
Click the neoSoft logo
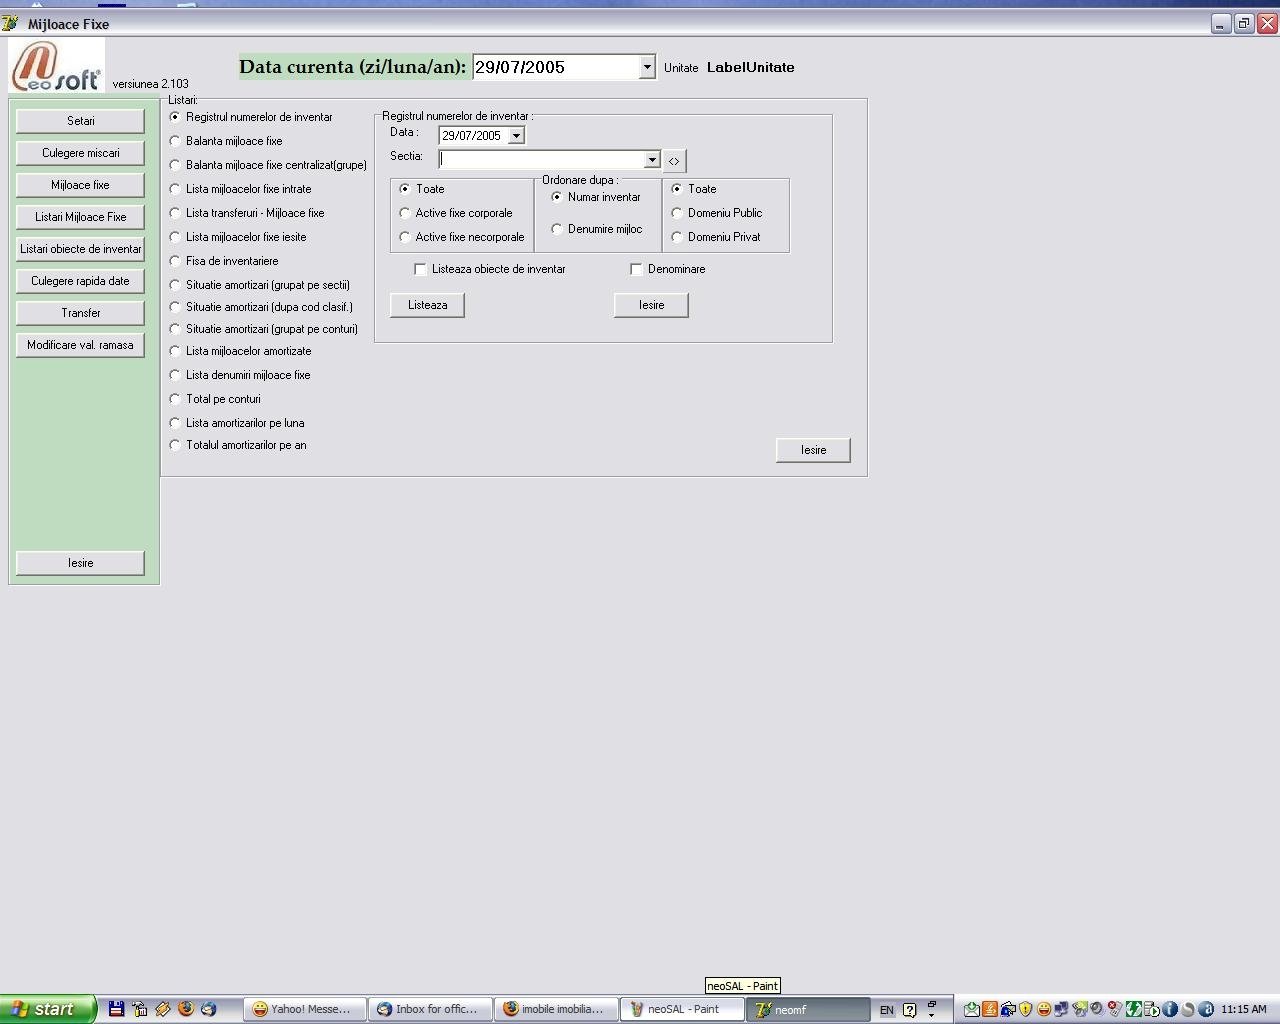56,65
